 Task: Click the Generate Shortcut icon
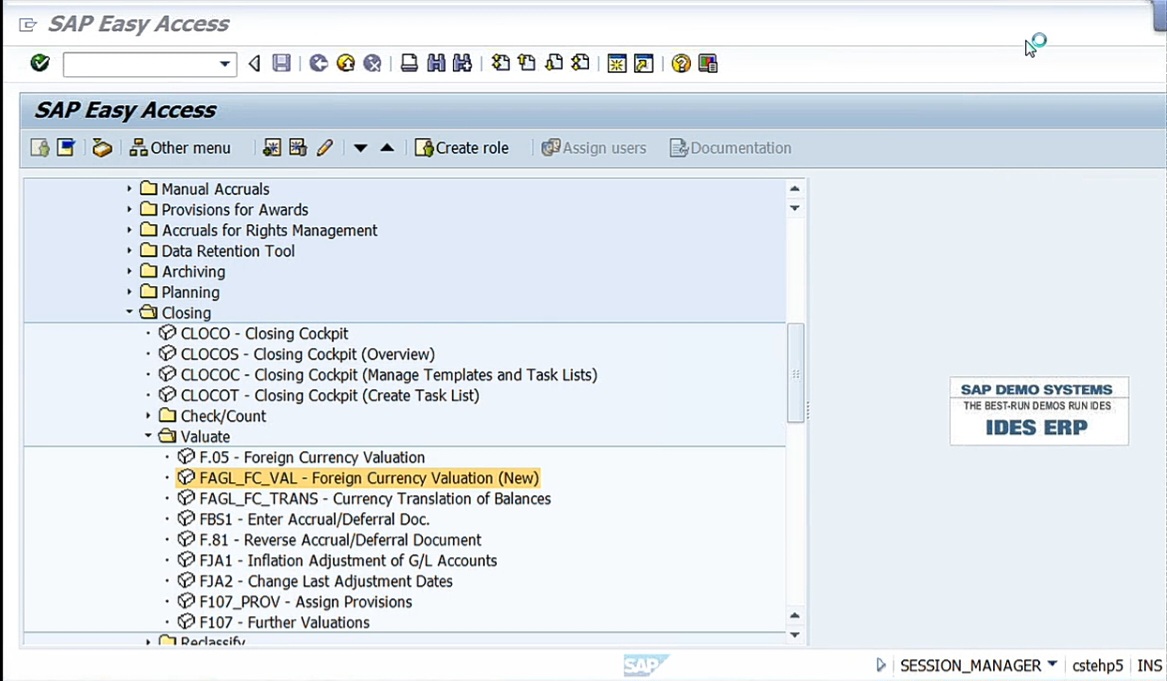pyautogui.click(x=644, y=63)
